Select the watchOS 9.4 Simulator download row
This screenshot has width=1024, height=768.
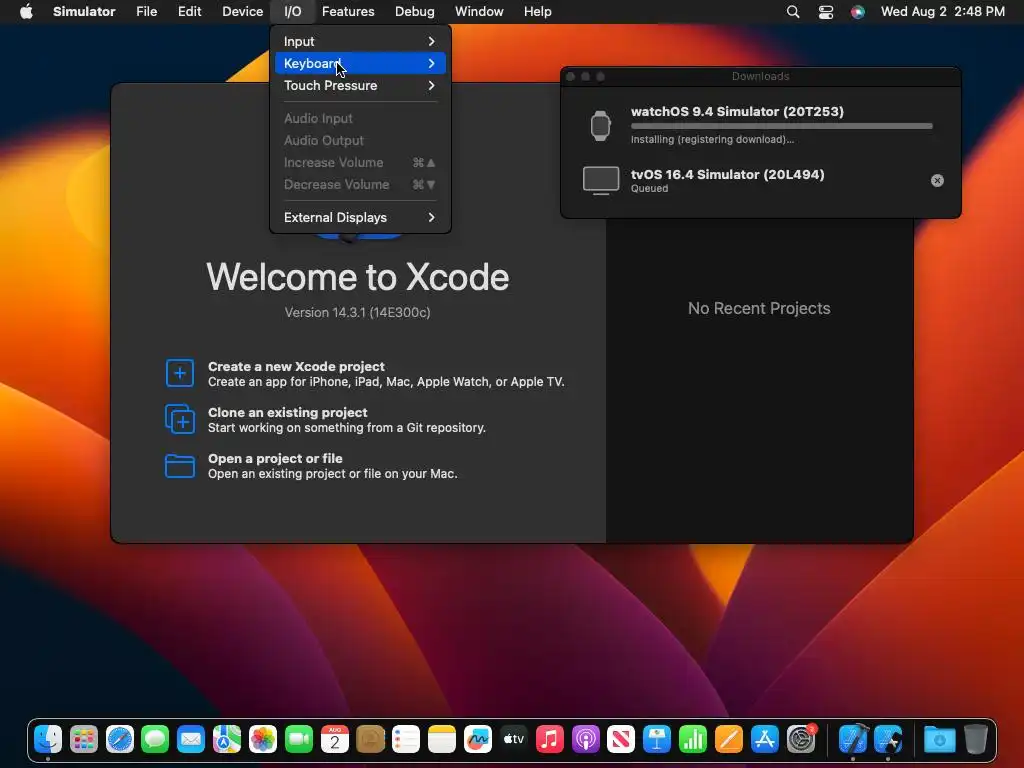point(761,125)
